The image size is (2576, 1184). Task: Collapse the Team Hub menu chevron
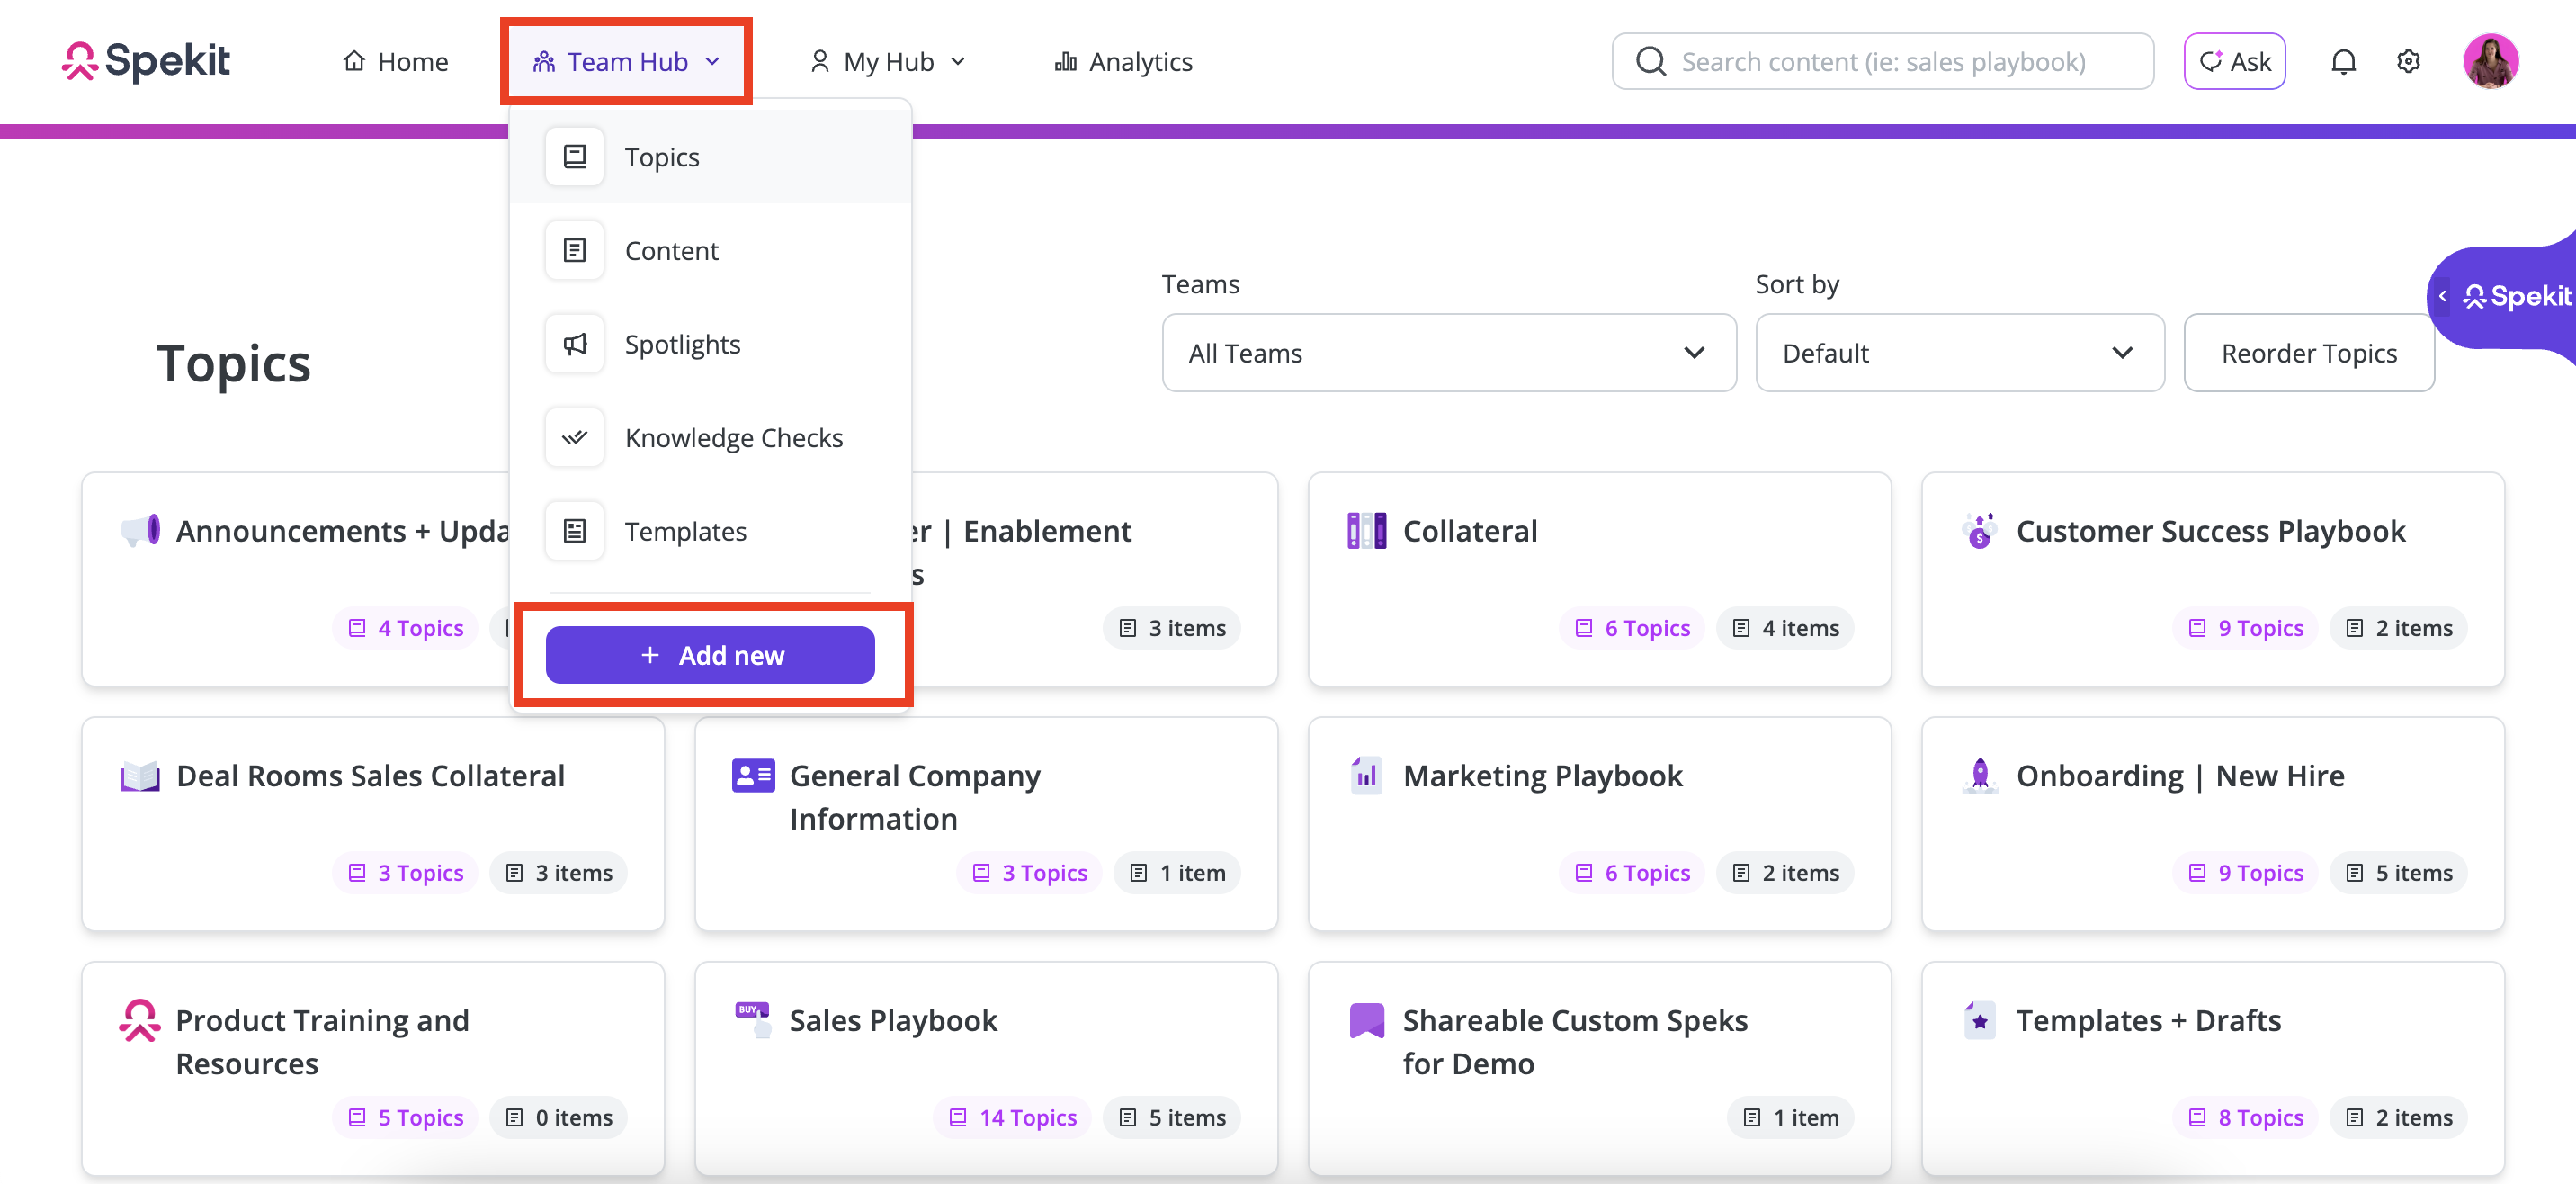[x=713, y=62]
